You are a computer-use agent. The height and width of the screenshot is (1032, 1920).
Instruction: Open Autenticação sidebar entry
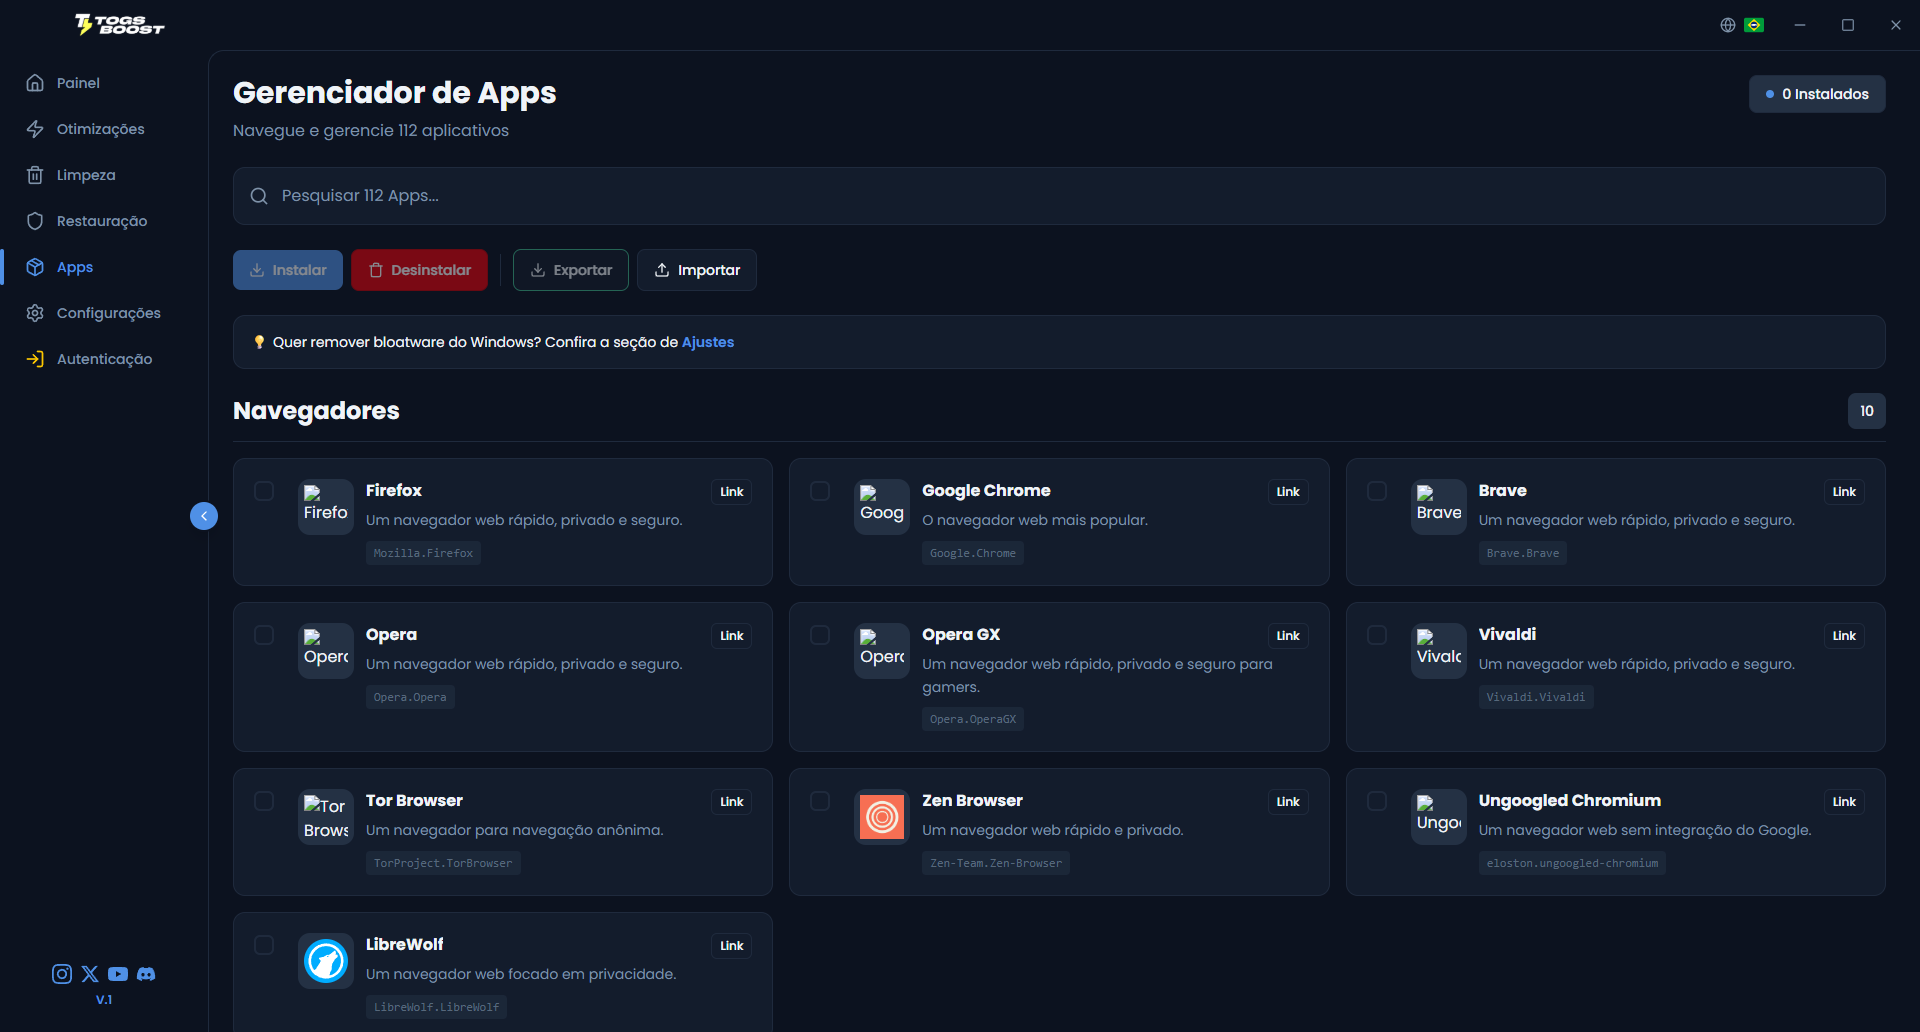tap(89, 359)
